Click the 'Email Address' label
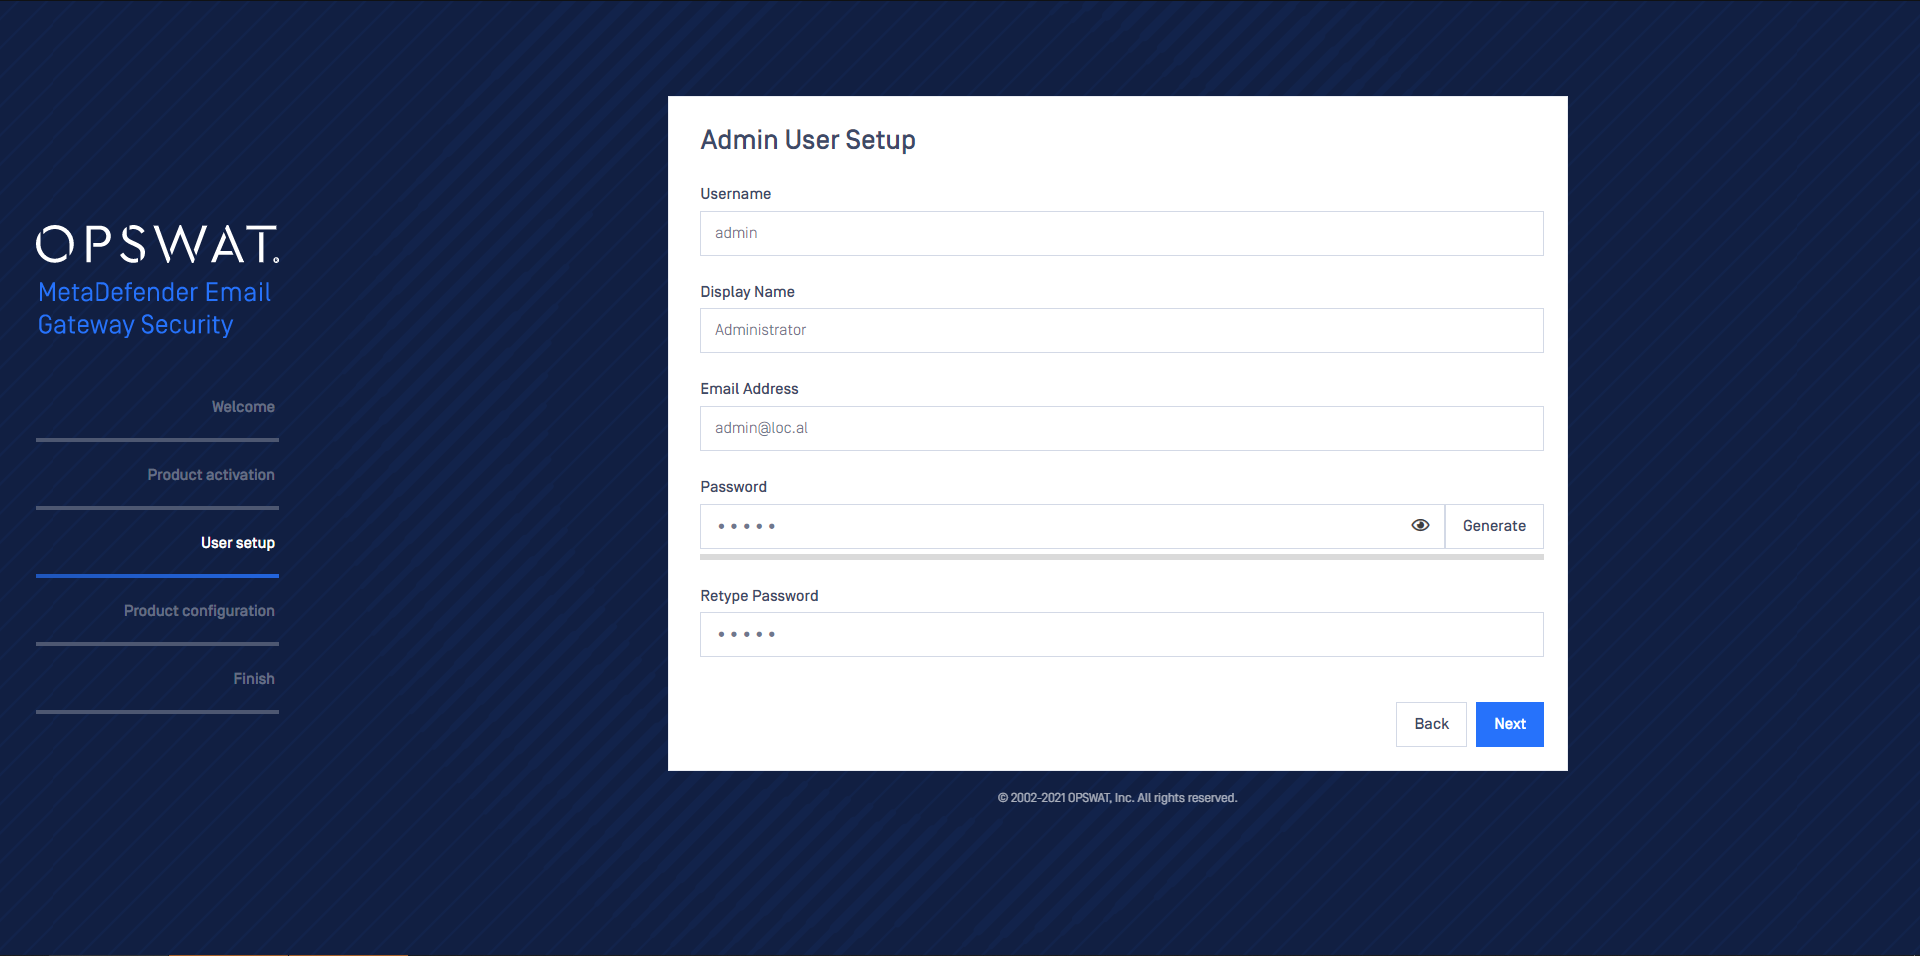 (x=749, y=389)
